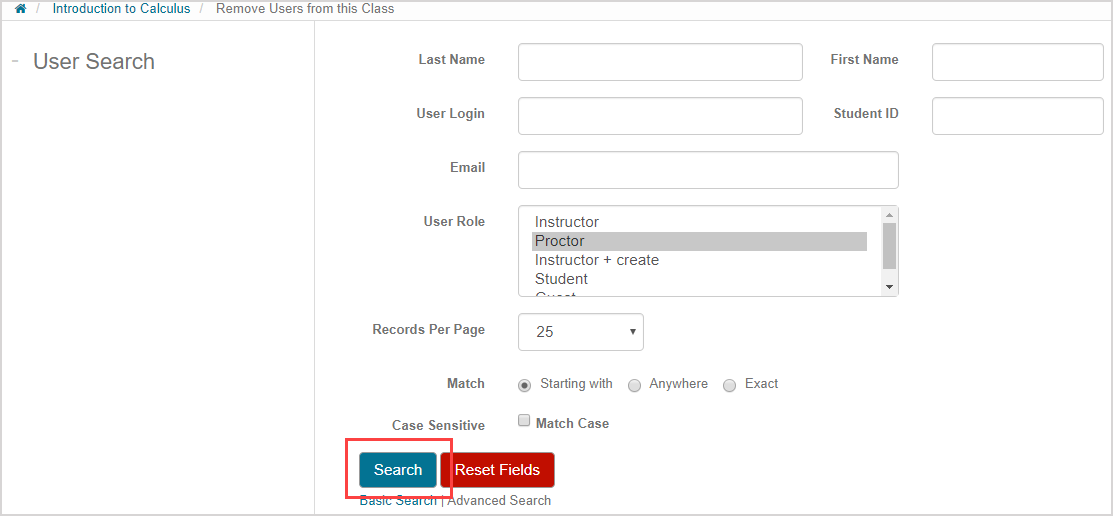Screen dimensions: 1113x516
Task: Click the Last Name text field
Action: pos(660,62)
